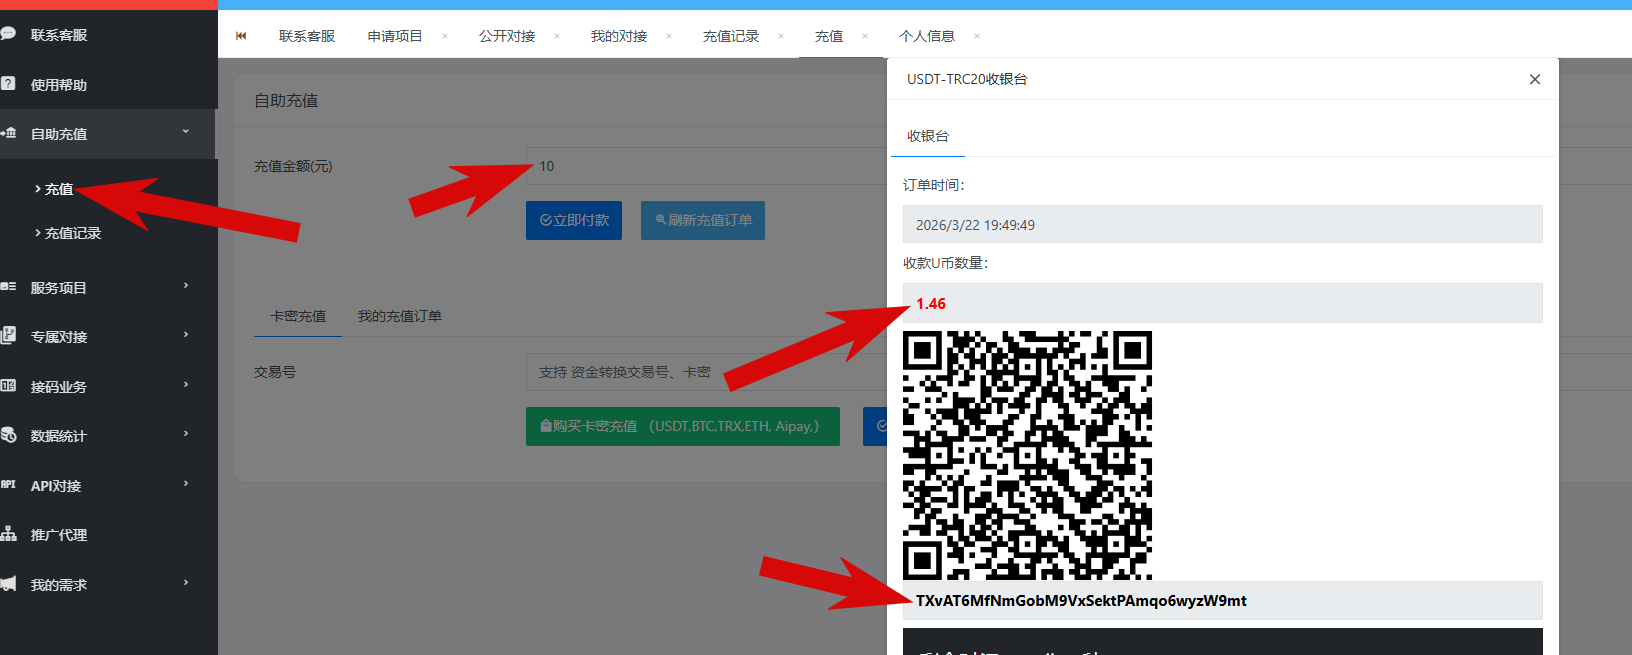Click the 我的需求 megaphone icon

coord(8,584)
